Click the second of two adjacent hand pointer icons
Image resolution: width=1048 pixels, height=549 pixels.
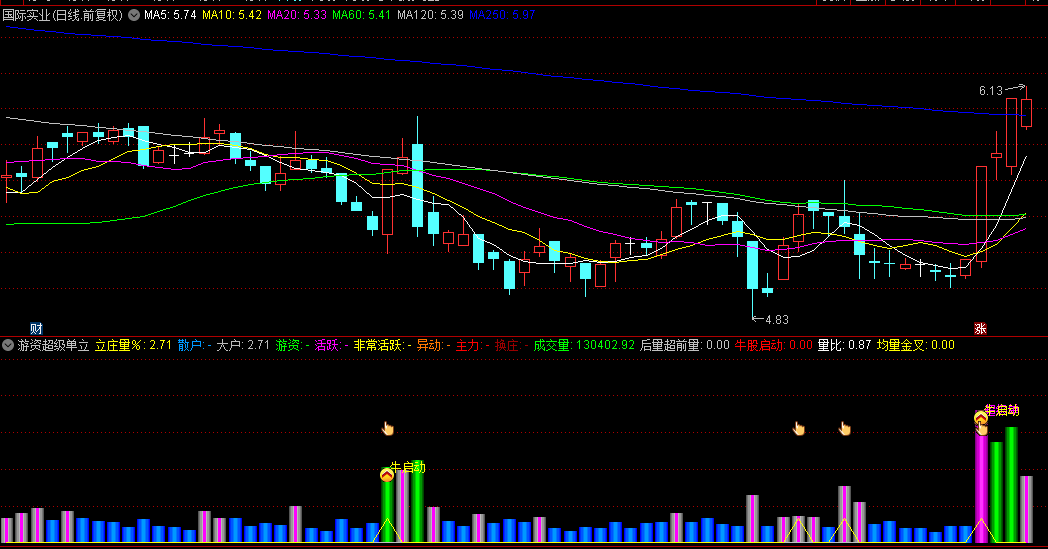click(845, 429)
